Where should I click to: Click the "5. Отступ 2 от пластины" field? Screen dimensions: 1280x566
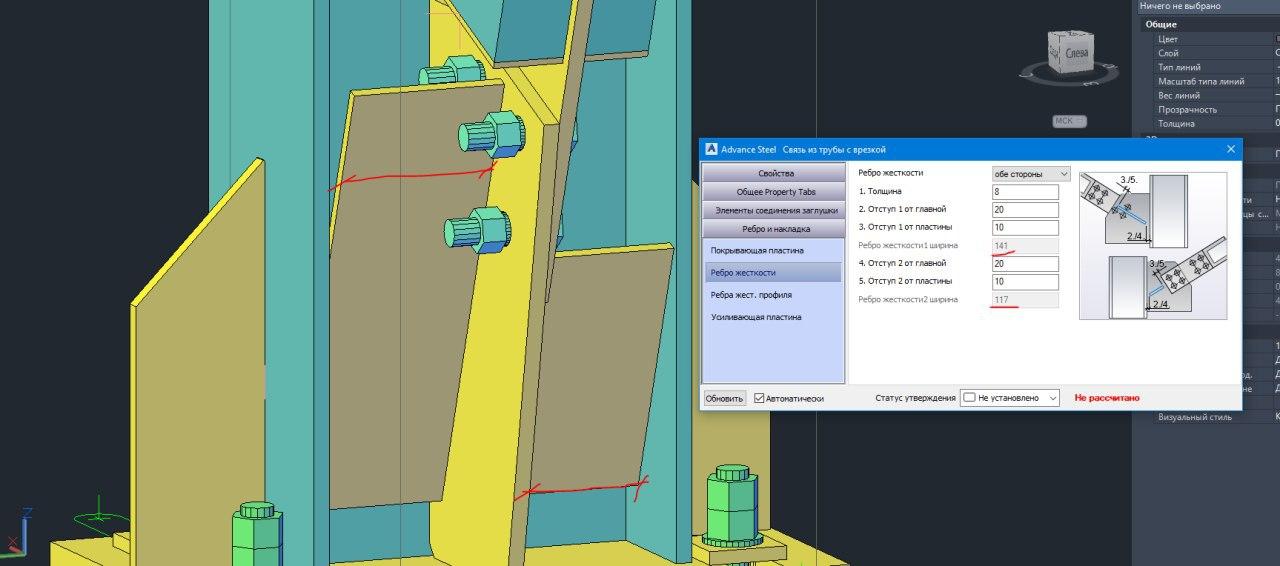coord(1025,282)
